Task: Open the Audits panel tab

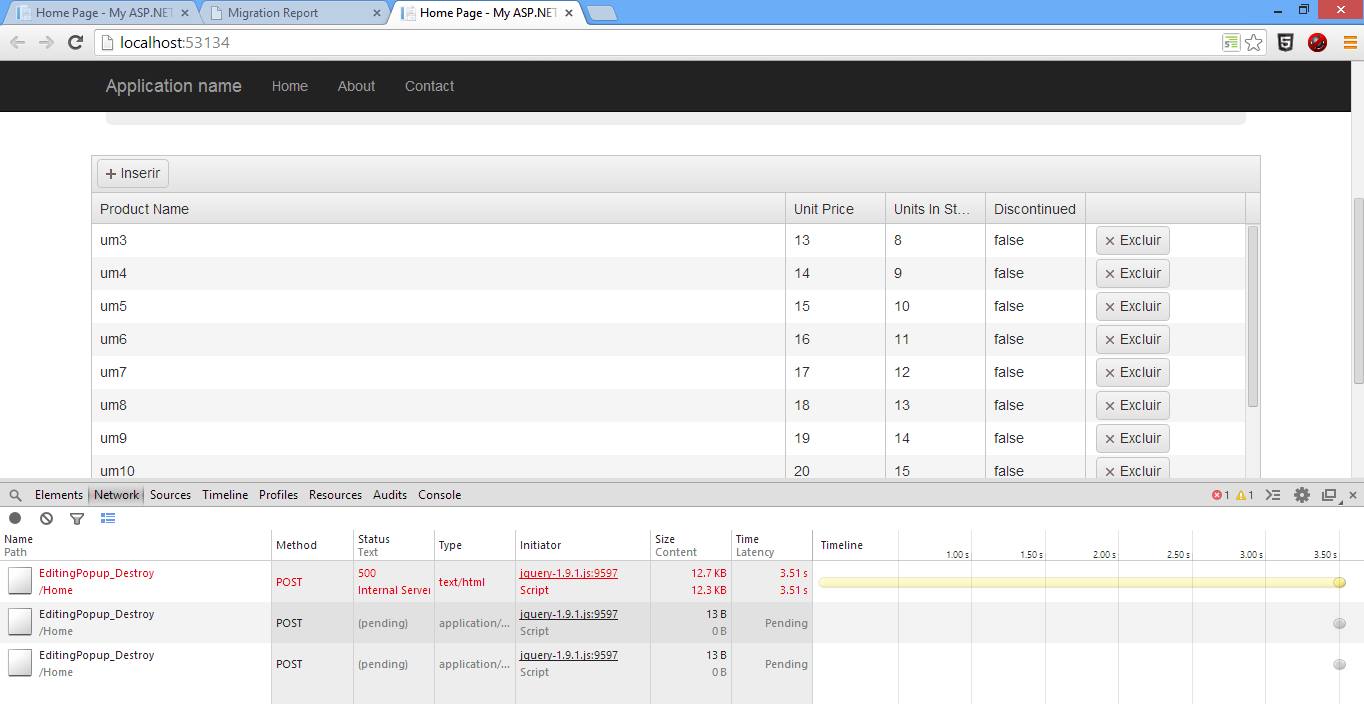Action: click(390, 495)
